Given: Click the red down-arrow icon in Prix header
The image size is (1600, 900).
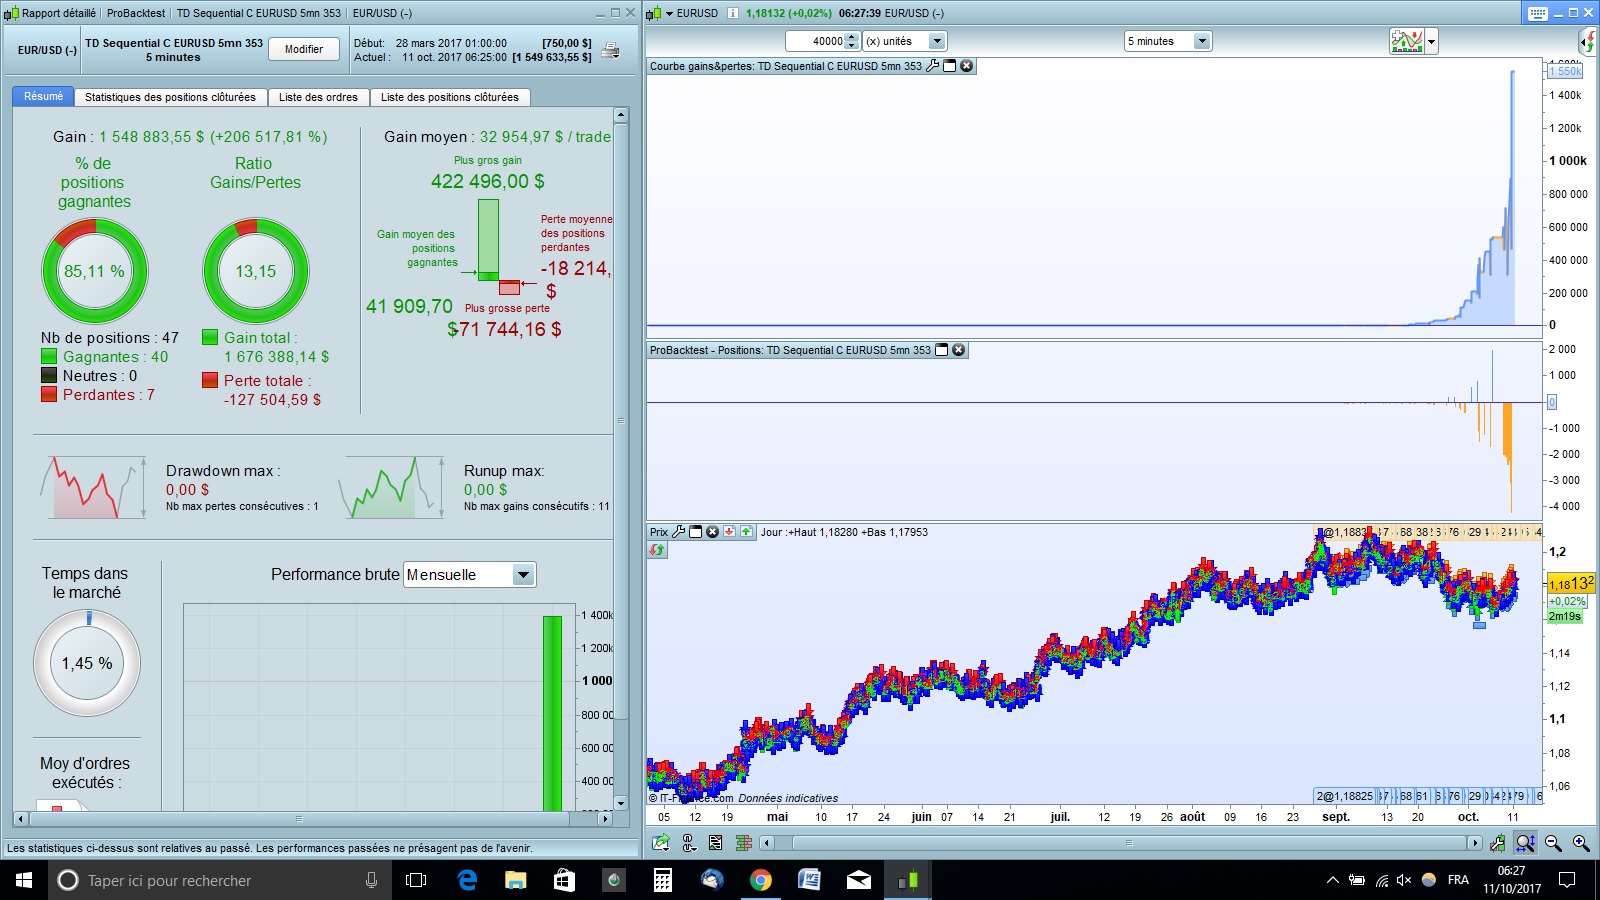Looking at the screenshot, I should click(x=729, y=532).
